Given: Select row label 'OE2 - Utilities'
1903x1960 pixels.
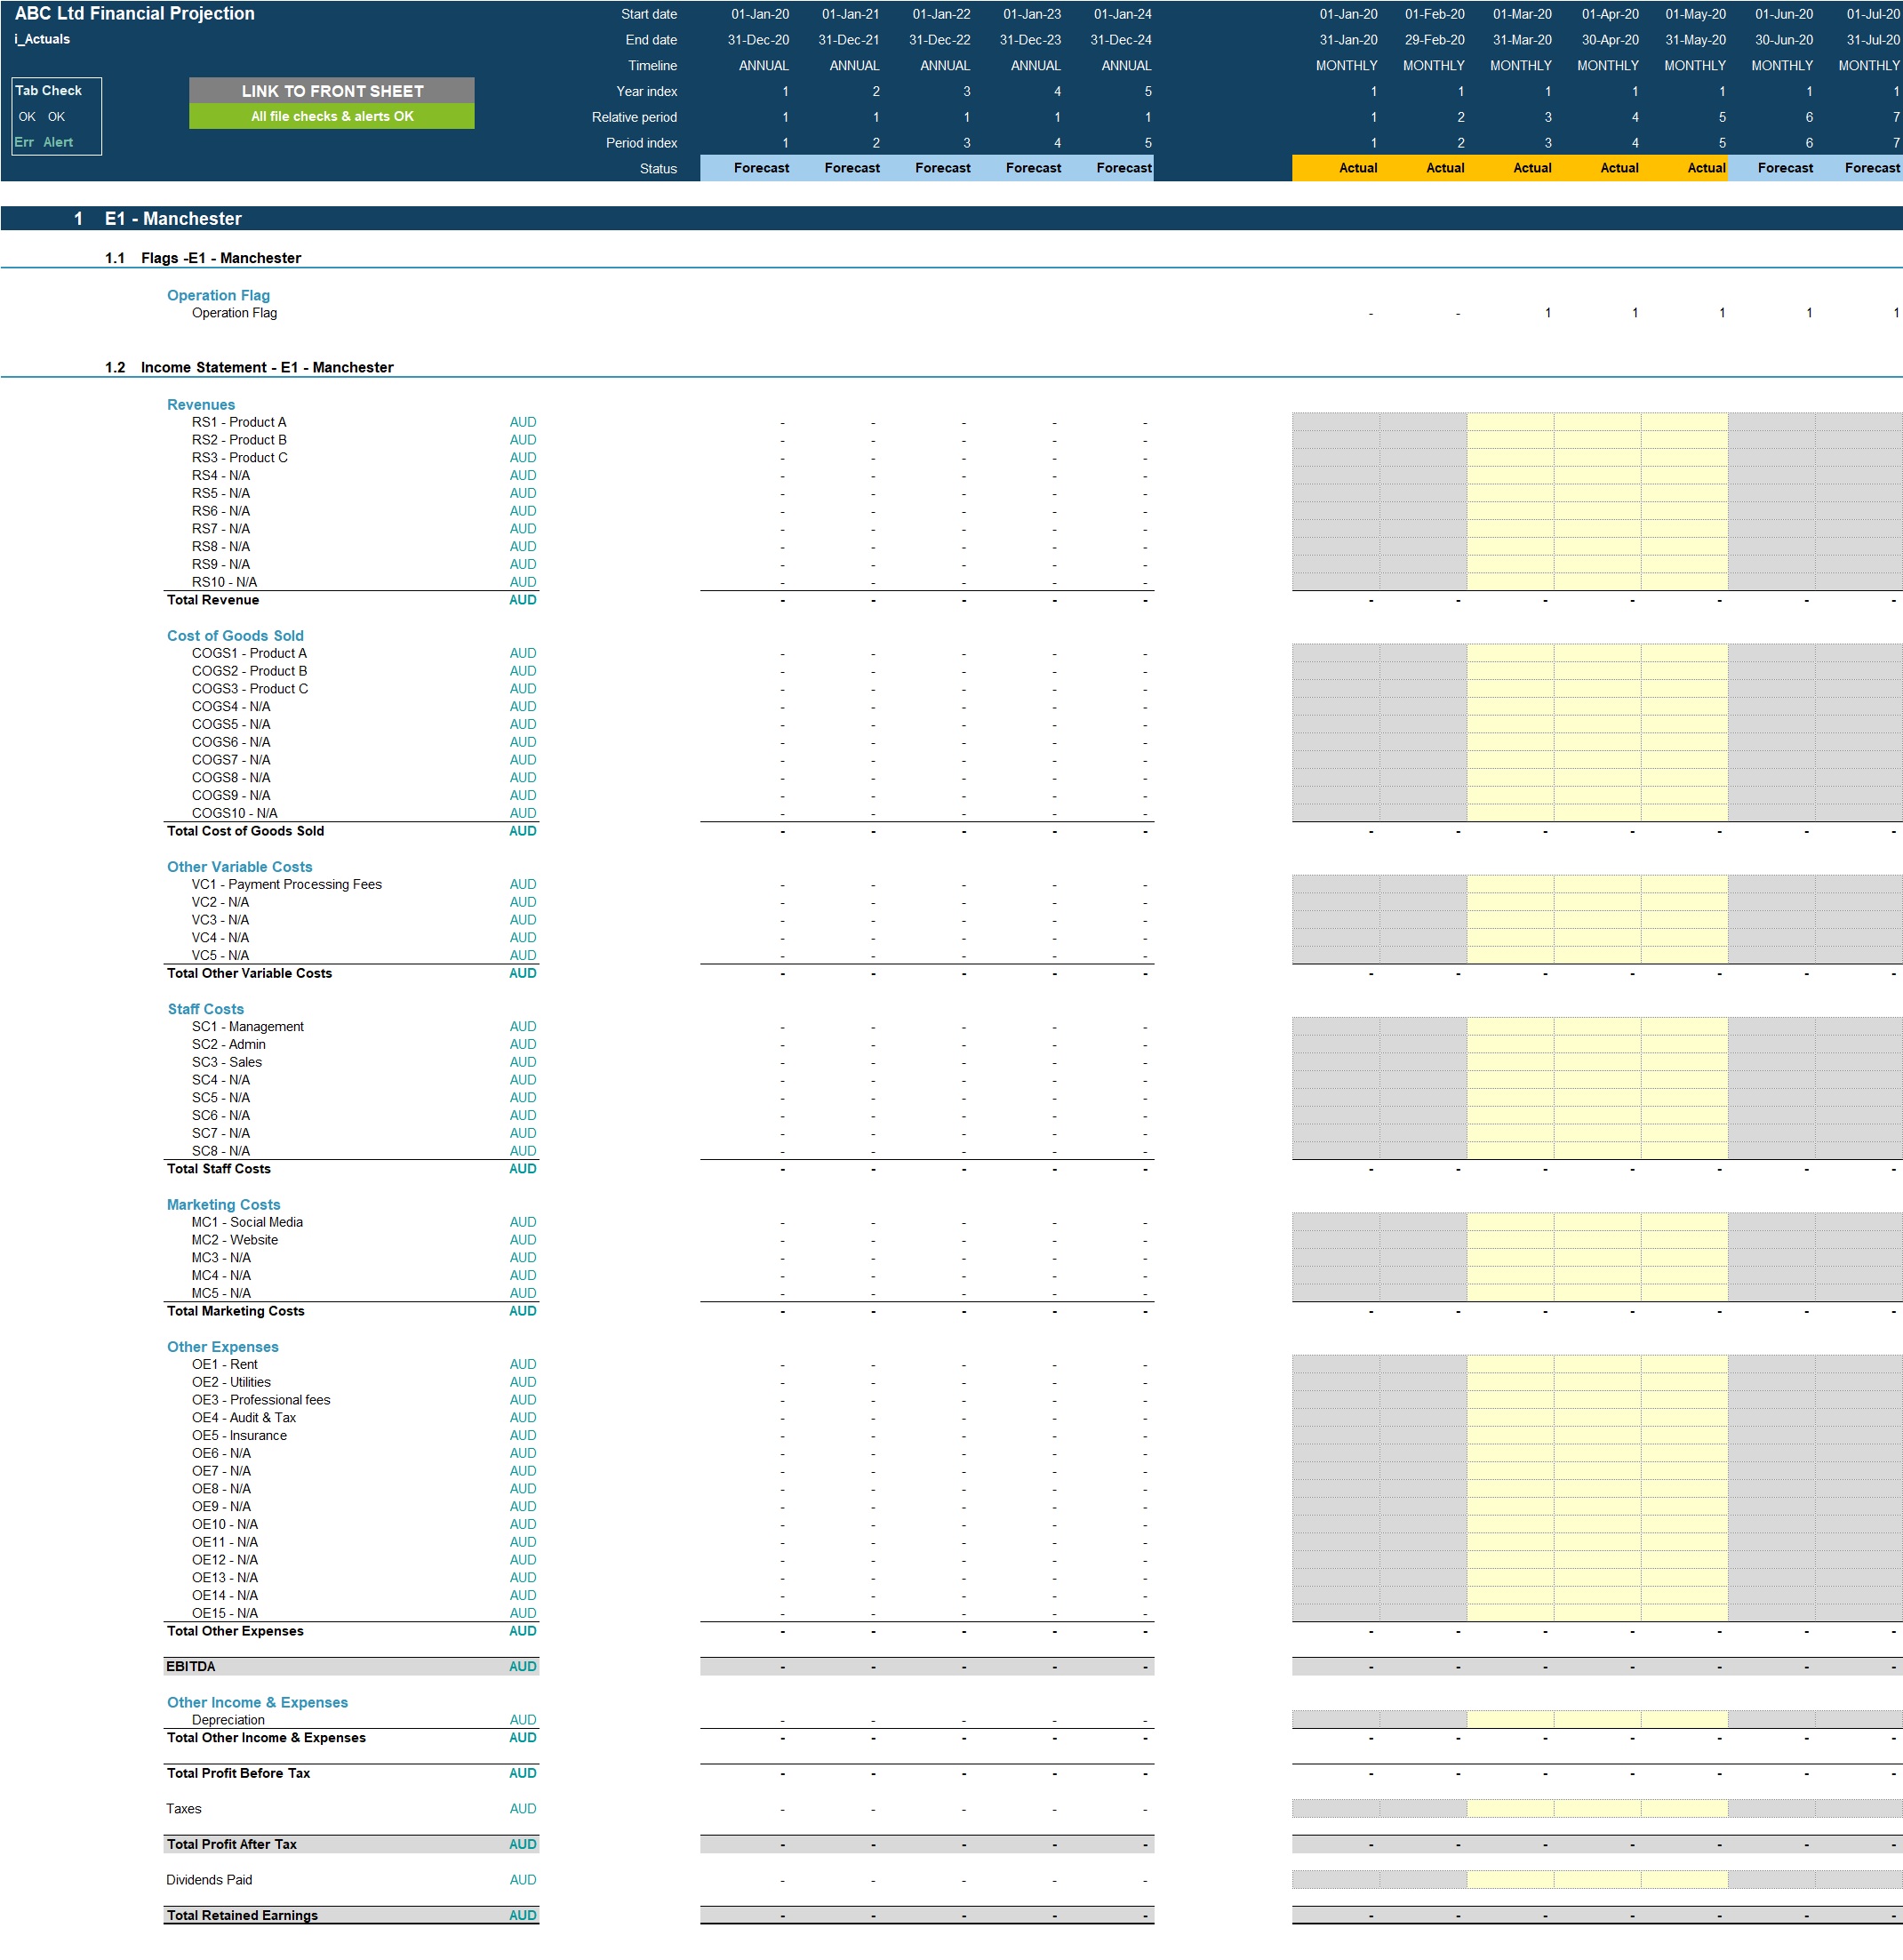Looking at the screenshot, I should (231, 1382).
